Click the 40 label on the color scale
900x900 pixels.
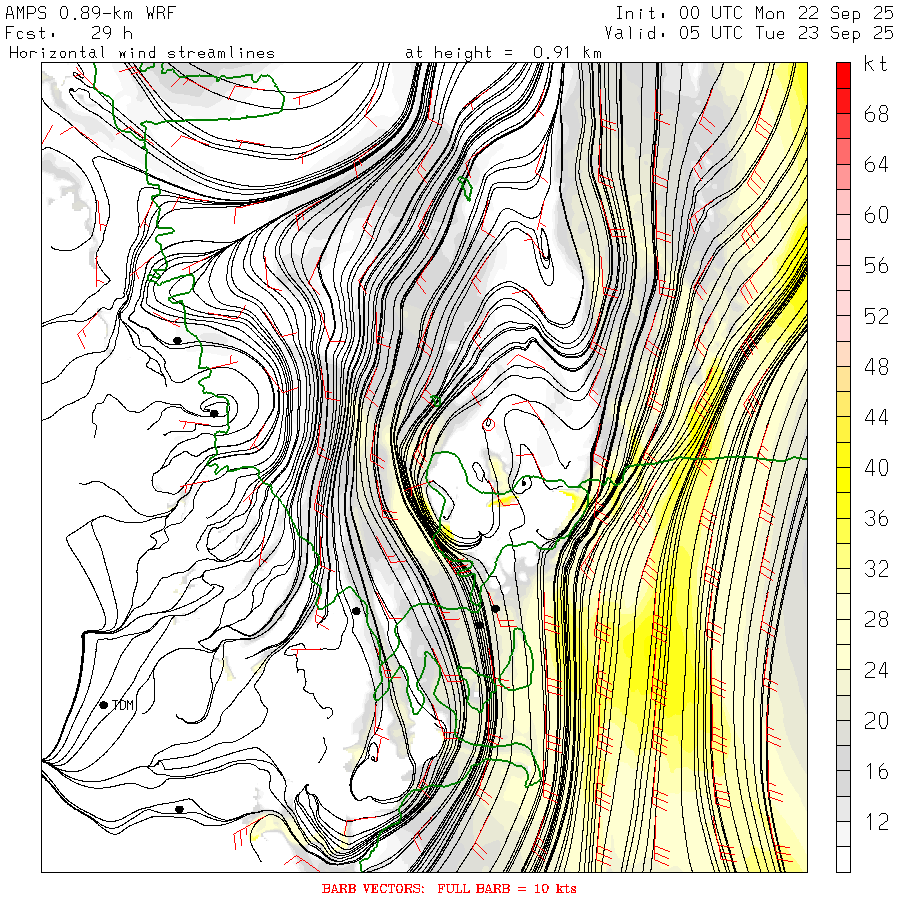(x=876, y=468)
